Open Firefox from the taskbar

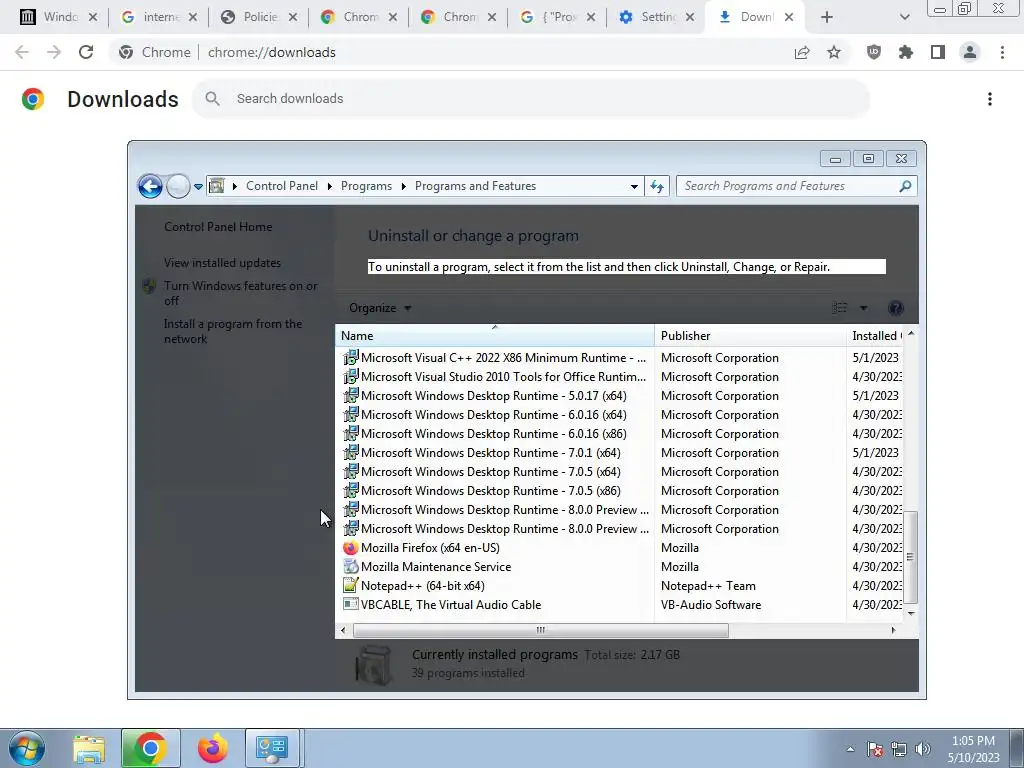pyautogui.click(x=213, y=748)
